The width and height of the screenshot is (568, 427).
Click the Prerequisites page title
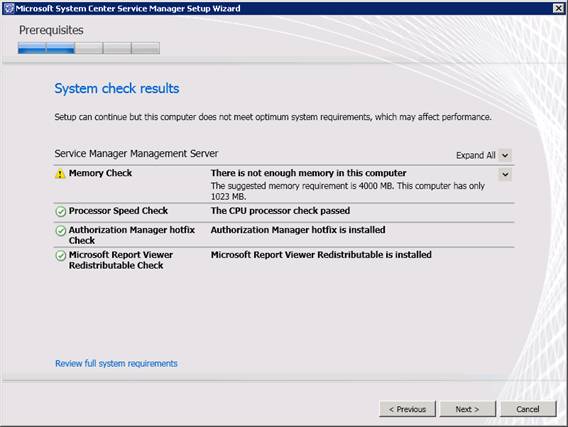coord(51,30)
